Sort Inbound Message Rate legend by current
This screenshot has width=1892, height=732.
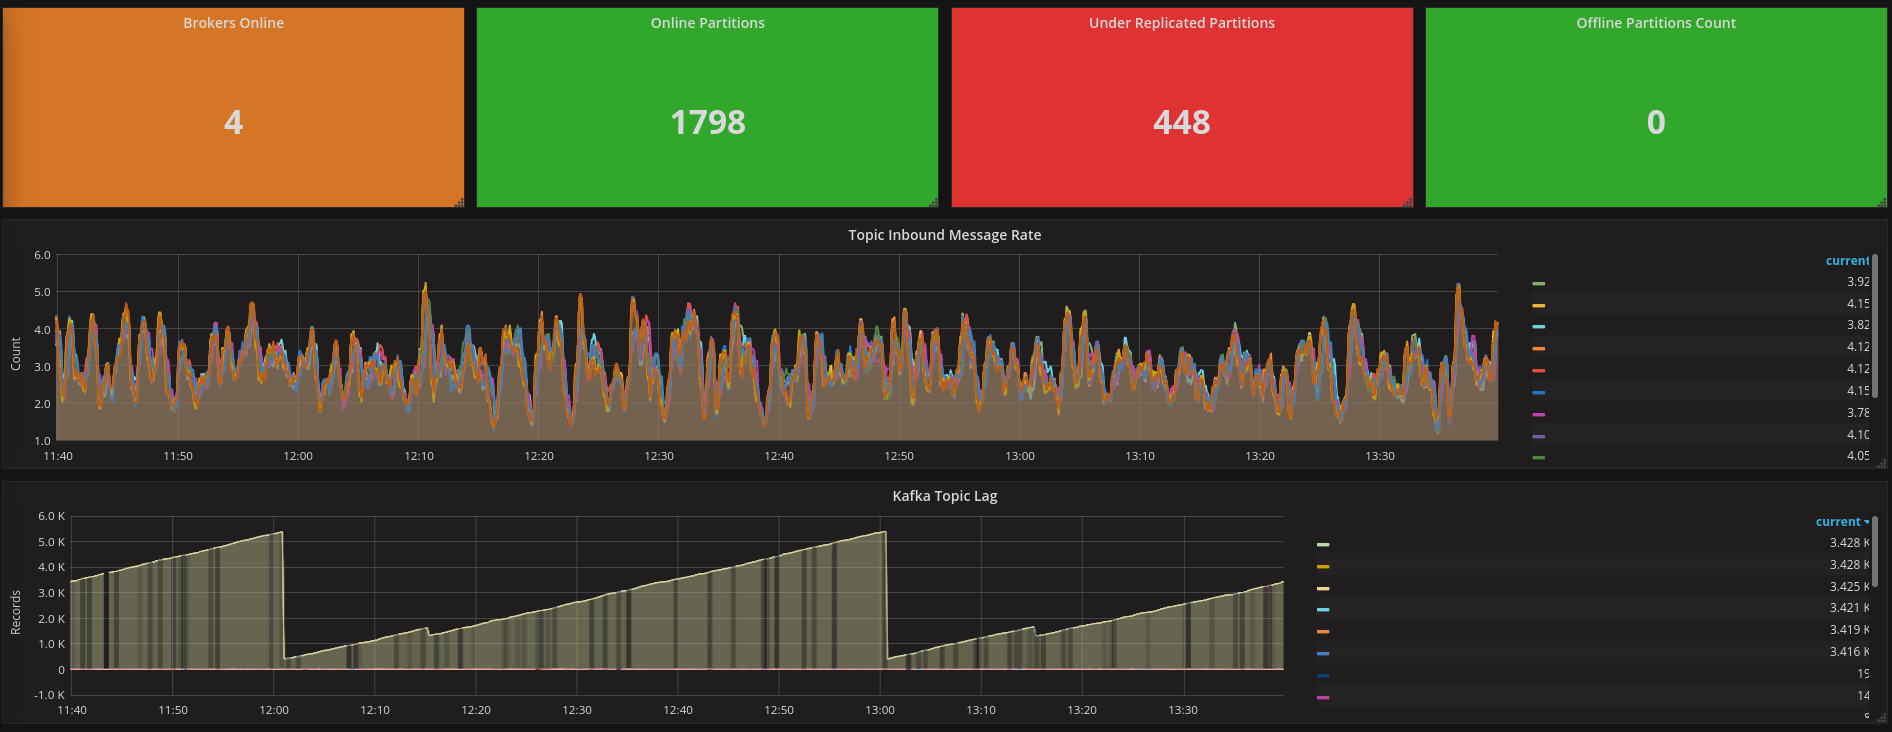tap(1847, 261)
